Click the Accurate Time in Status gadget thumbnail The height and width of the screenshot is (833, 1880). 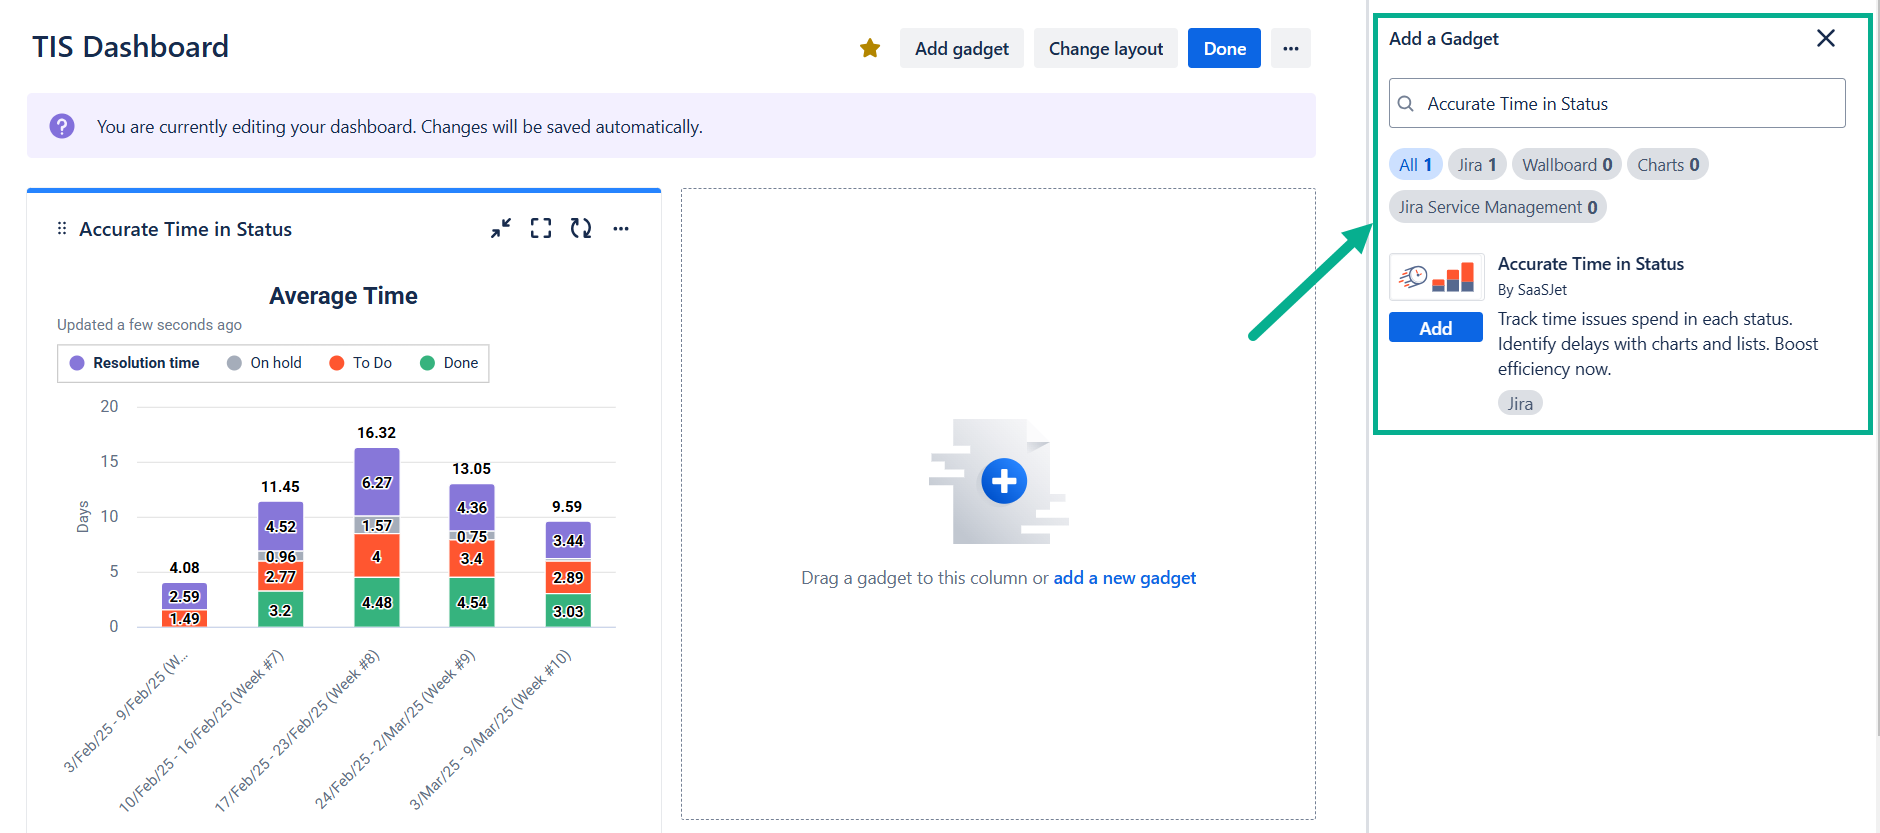(1436, 277)
